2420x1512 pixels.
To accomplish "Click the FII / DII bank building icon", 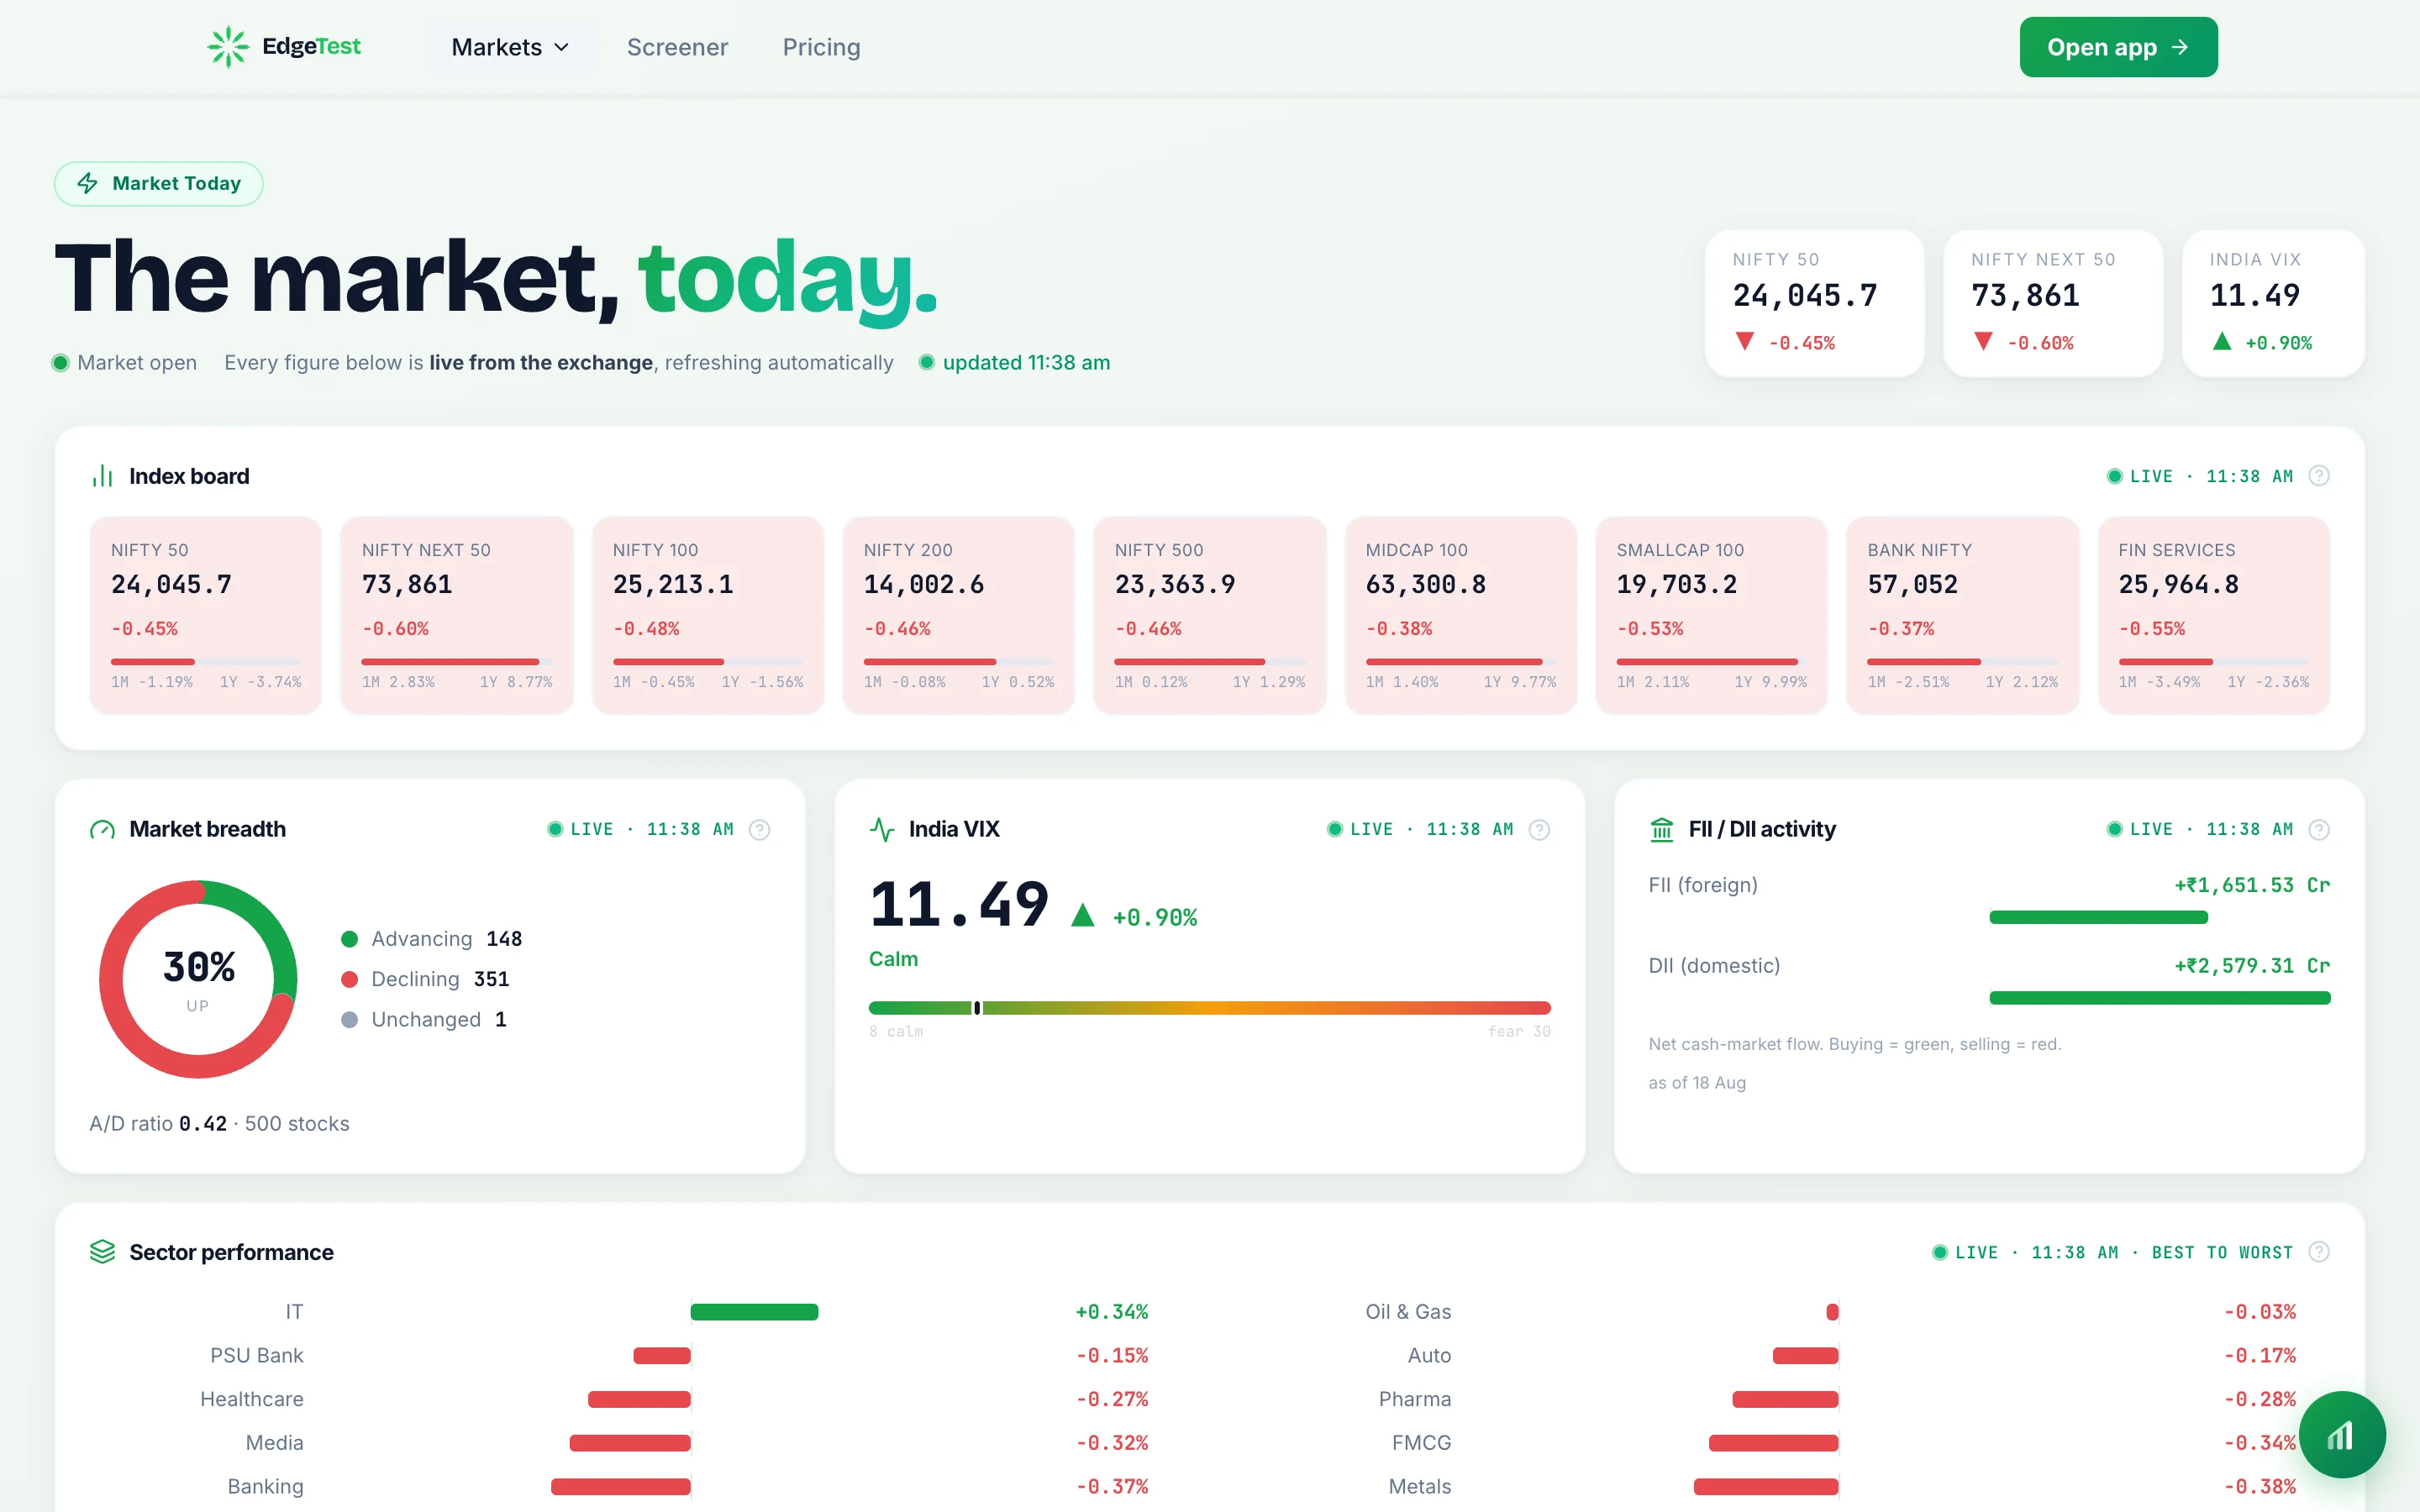I will pyautogui.click(x=1662, y=830).
